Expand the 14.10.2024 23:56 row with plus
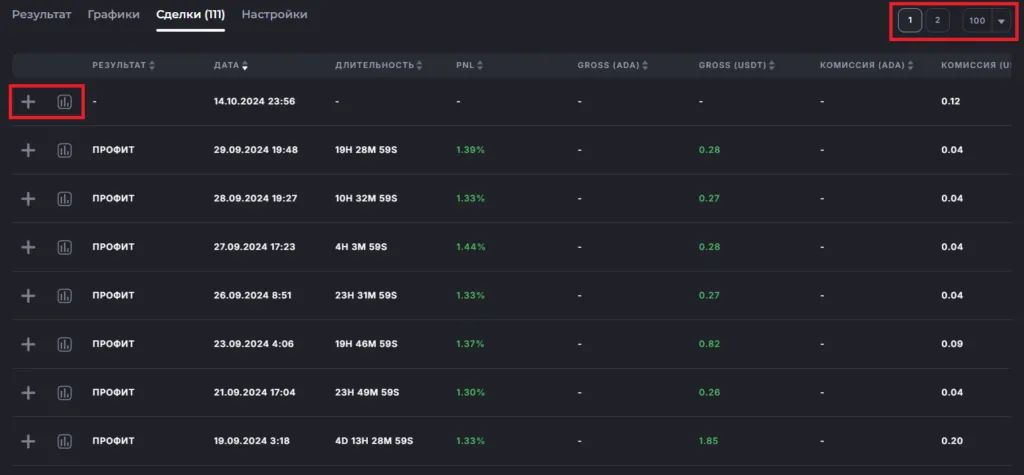This screenshot has width=1024, height=475. 28,102
